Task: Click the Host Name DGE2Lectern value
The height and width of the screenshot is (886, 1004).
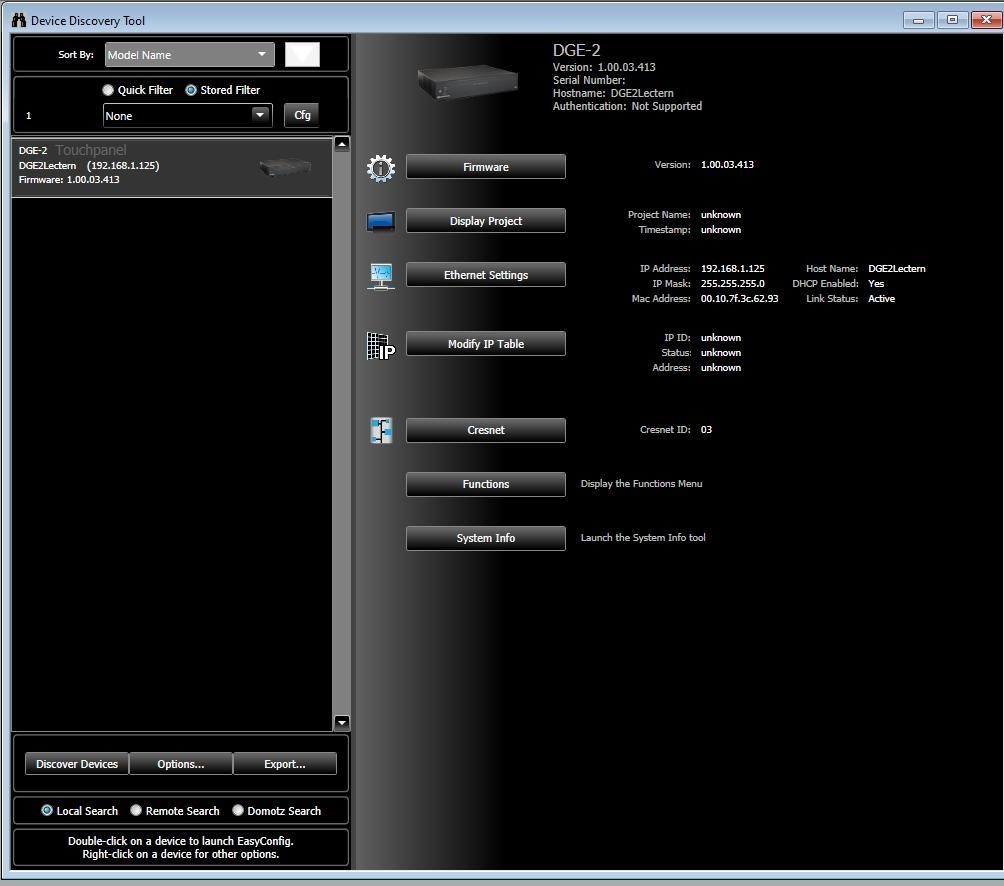Action: tap(896, 269)
